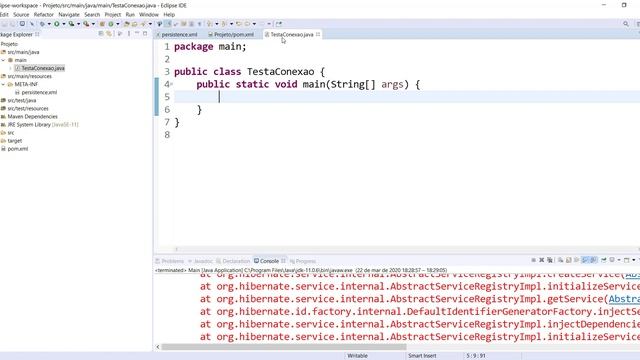Click the Console scrollbar left arrow
The image size is (640, 360).
(x=158, y=347)
